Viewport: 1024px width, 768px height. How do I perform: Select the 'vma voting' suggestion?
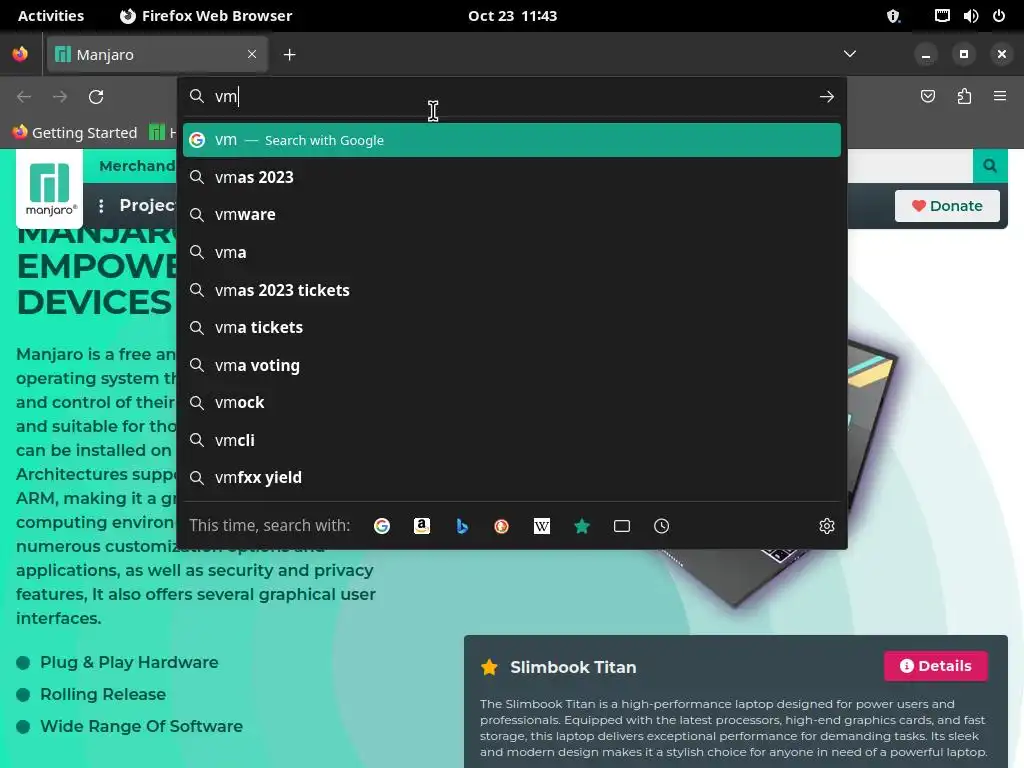pos(512,365)
